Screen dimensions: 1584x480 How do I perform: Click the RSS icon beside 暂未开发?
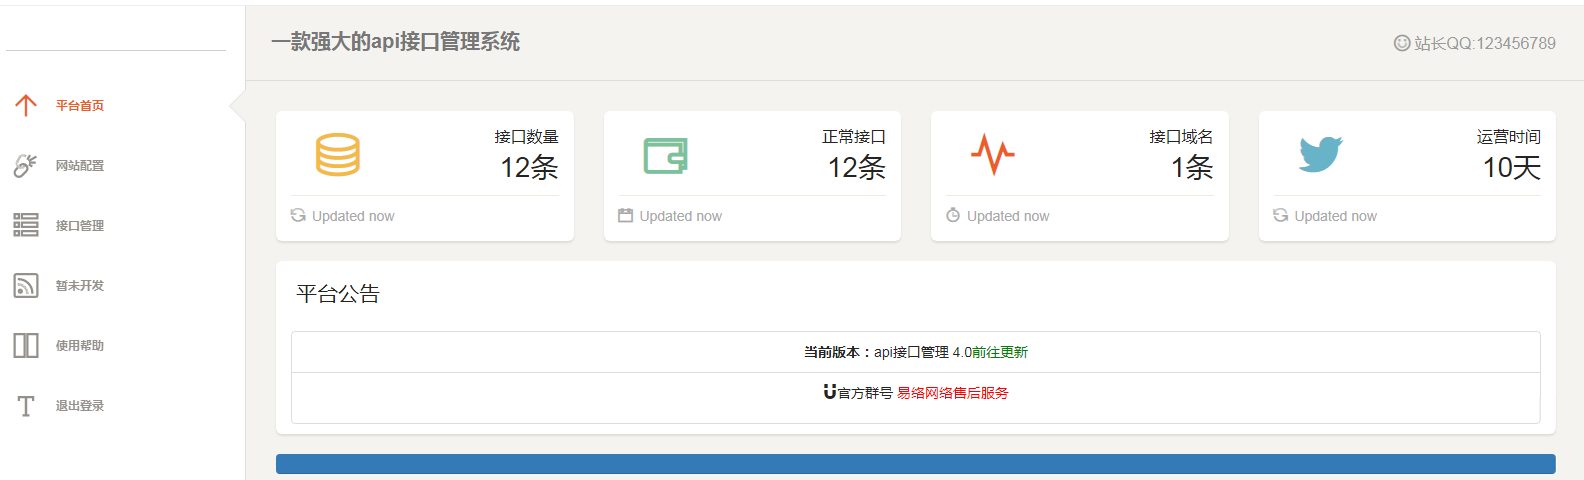26,285
